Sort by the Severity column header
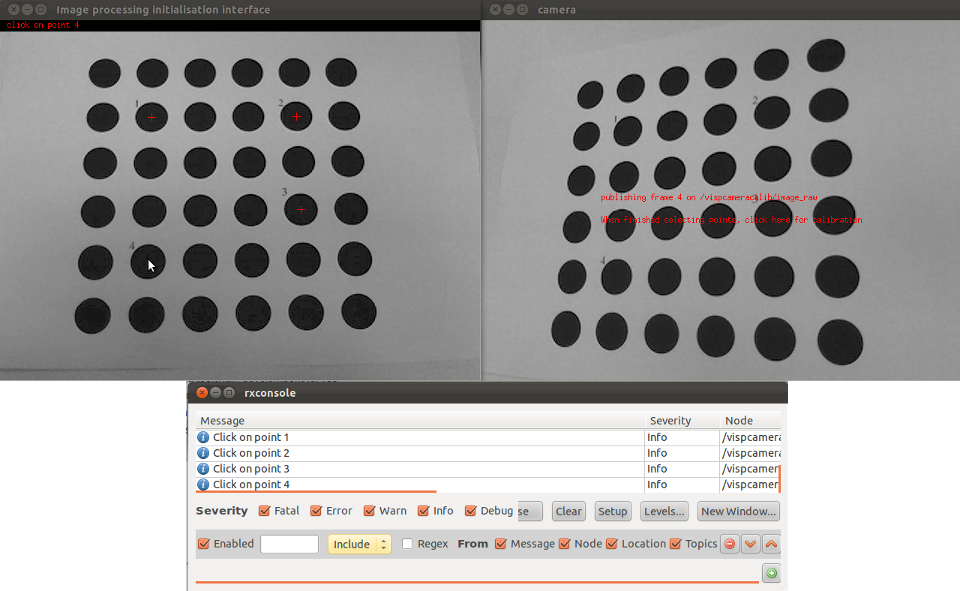The image size is (960, 591). click(x=670, y=421)
